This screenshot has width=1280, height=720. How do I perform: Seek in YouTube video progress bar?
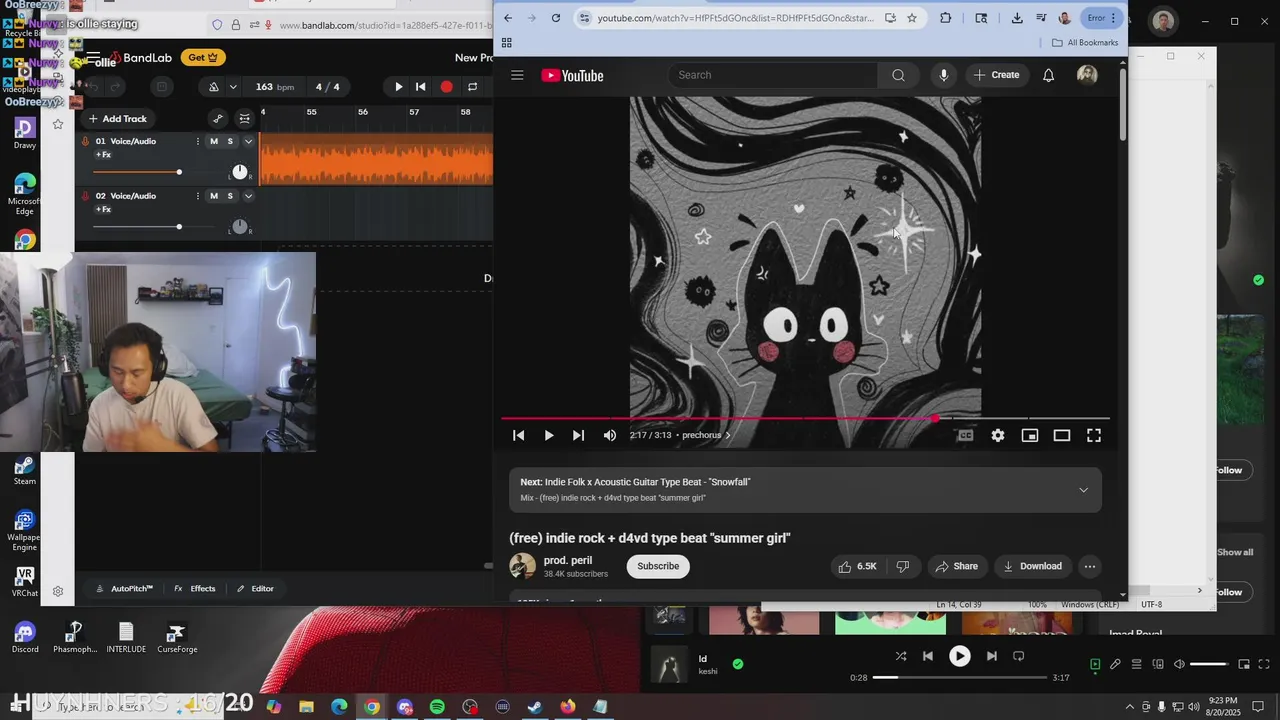coord(805,418)
